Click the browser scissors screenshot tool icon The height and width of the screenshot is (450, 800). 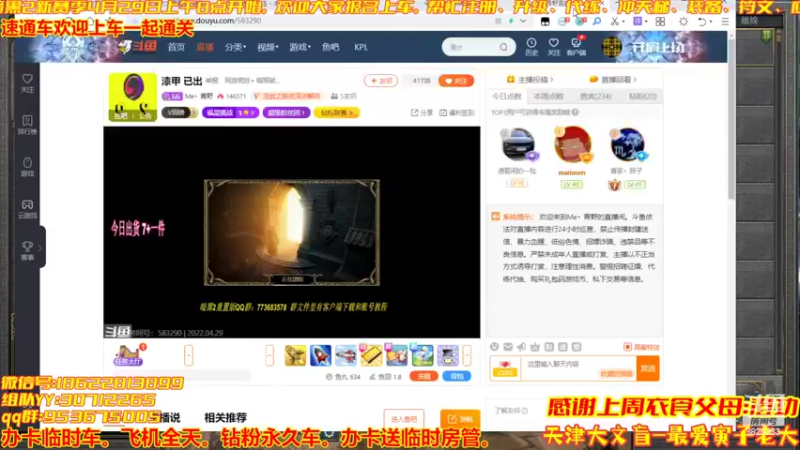tap(615, 21)
